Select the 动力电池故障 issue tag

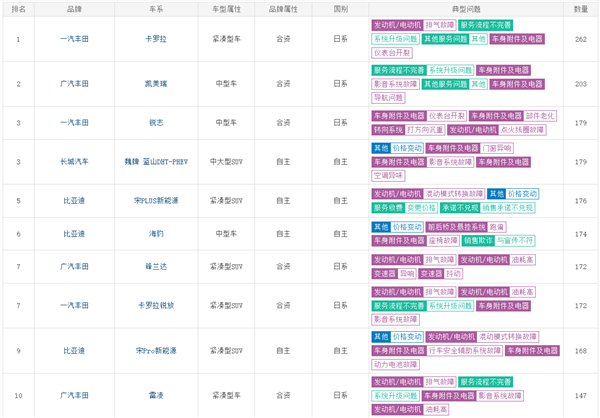click(395, 365)
